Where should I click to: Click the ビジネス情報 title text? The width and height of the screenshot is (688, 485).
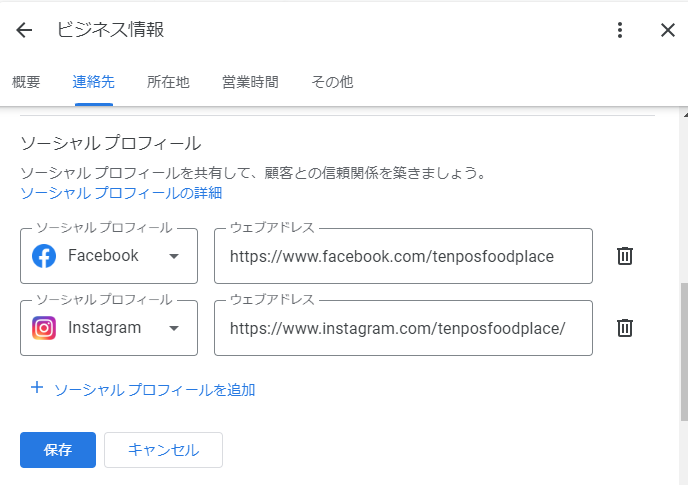[111, 30]
